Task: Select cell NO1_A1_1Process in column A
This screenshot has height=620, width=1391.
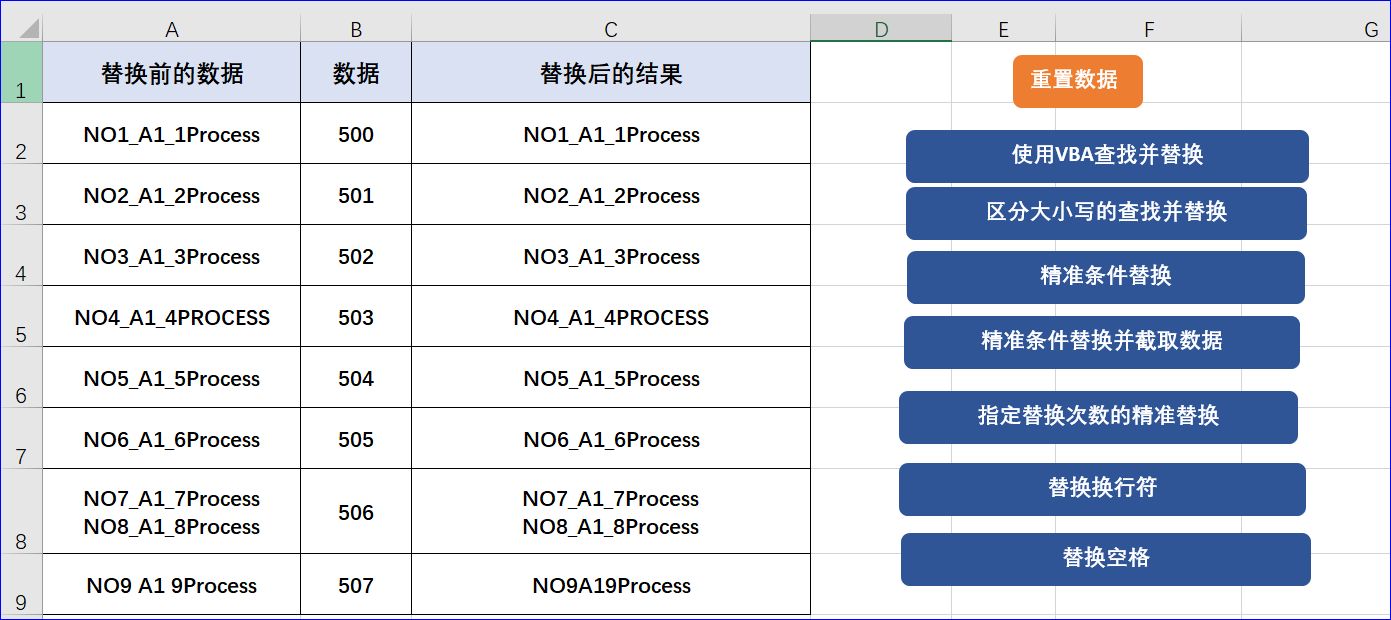Action: coord(172,133)
